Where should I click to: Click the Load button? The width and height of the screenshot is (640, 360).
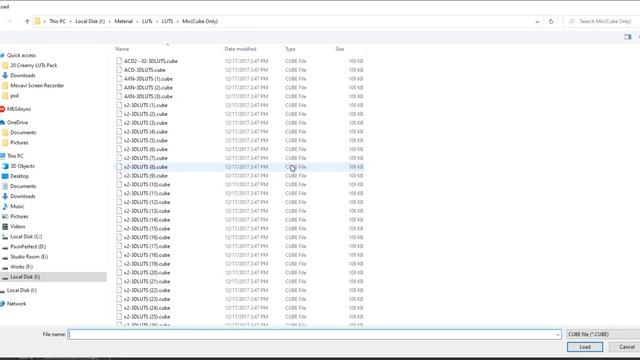[585, 347]
